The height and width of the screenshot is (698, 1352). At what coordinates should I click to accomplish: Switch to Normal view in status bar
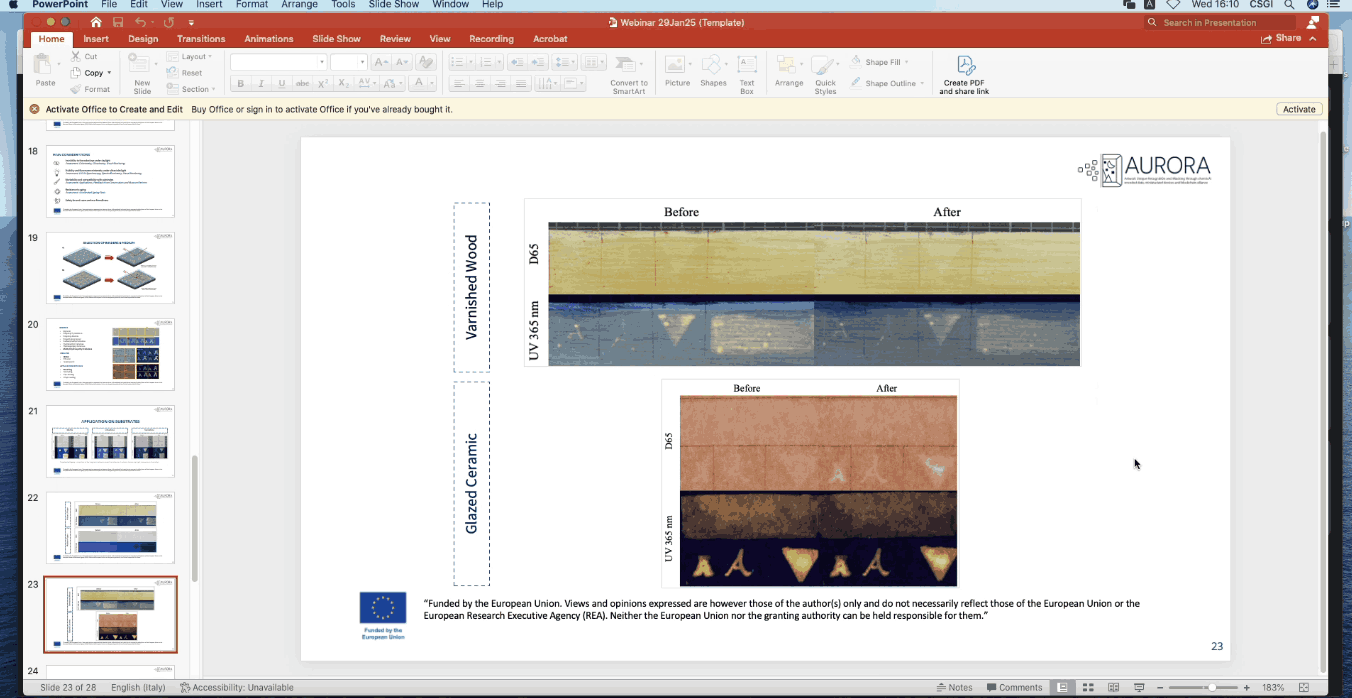(1062, 688)
